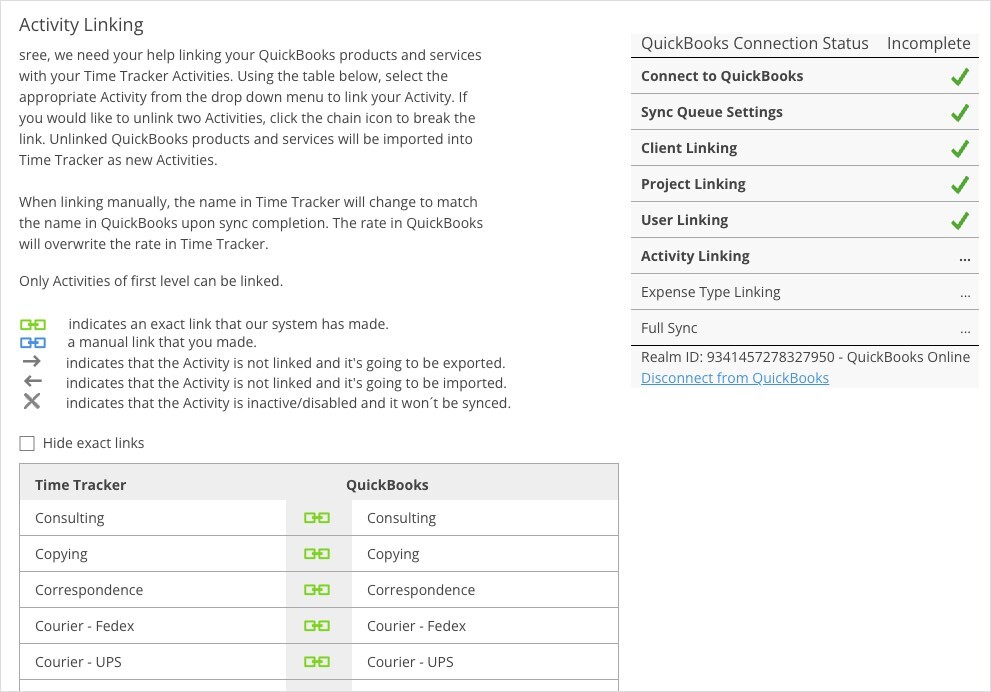Select Time Tracker Courier - Fedex cell

pos(153,626)
